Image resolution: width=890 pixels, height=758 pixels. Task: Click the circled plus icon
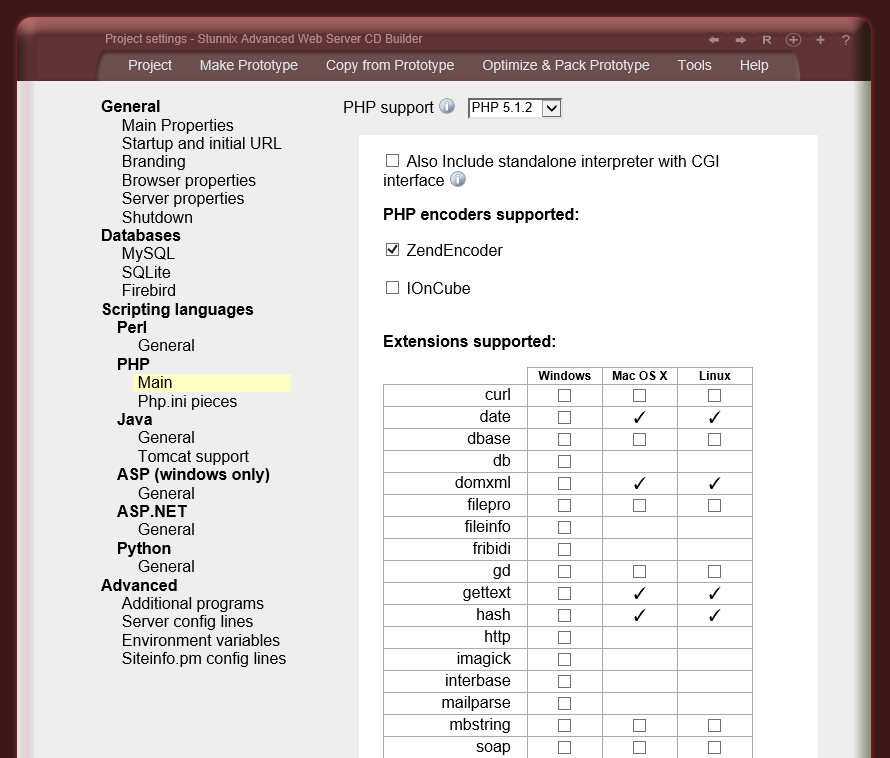pos(793,40)
